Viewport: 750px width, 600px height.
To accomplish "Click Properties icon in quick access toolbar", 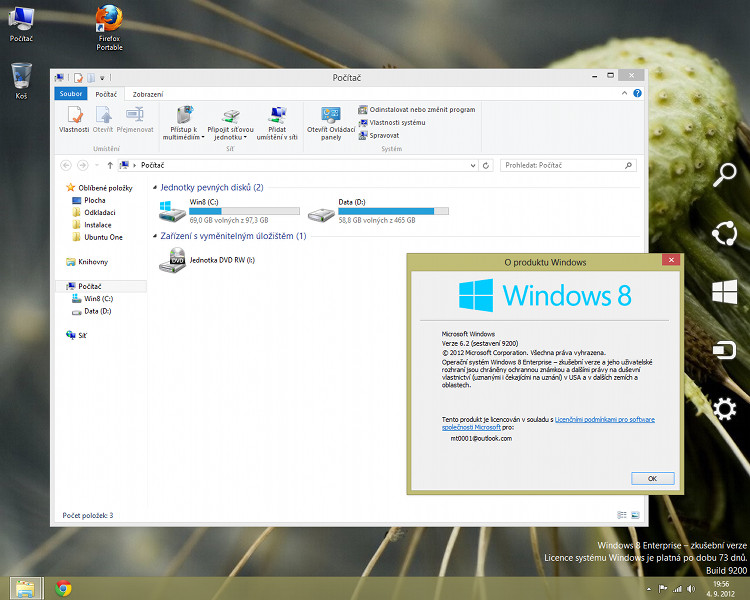I will pos(78,77).
